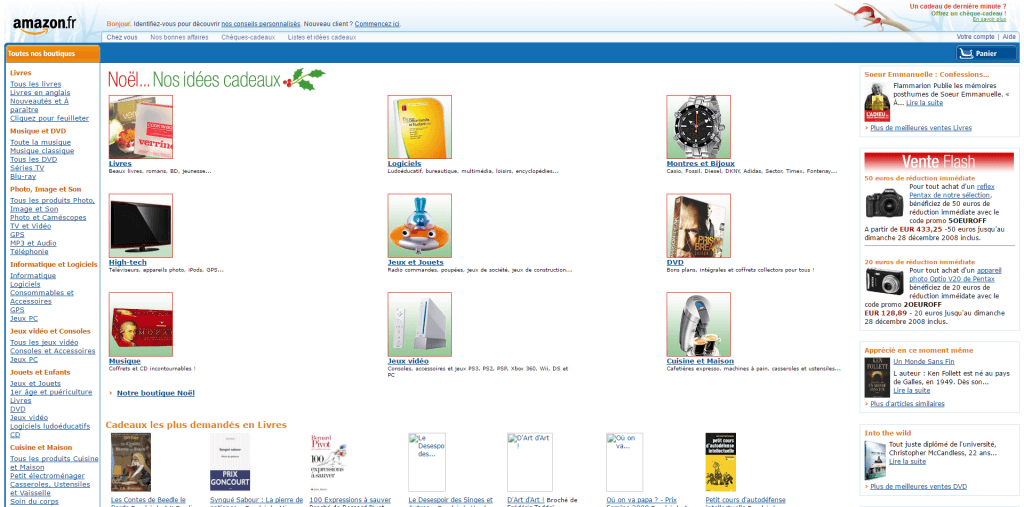Click the En savoir plus link

pyautogui.click(x=989, y=19)
